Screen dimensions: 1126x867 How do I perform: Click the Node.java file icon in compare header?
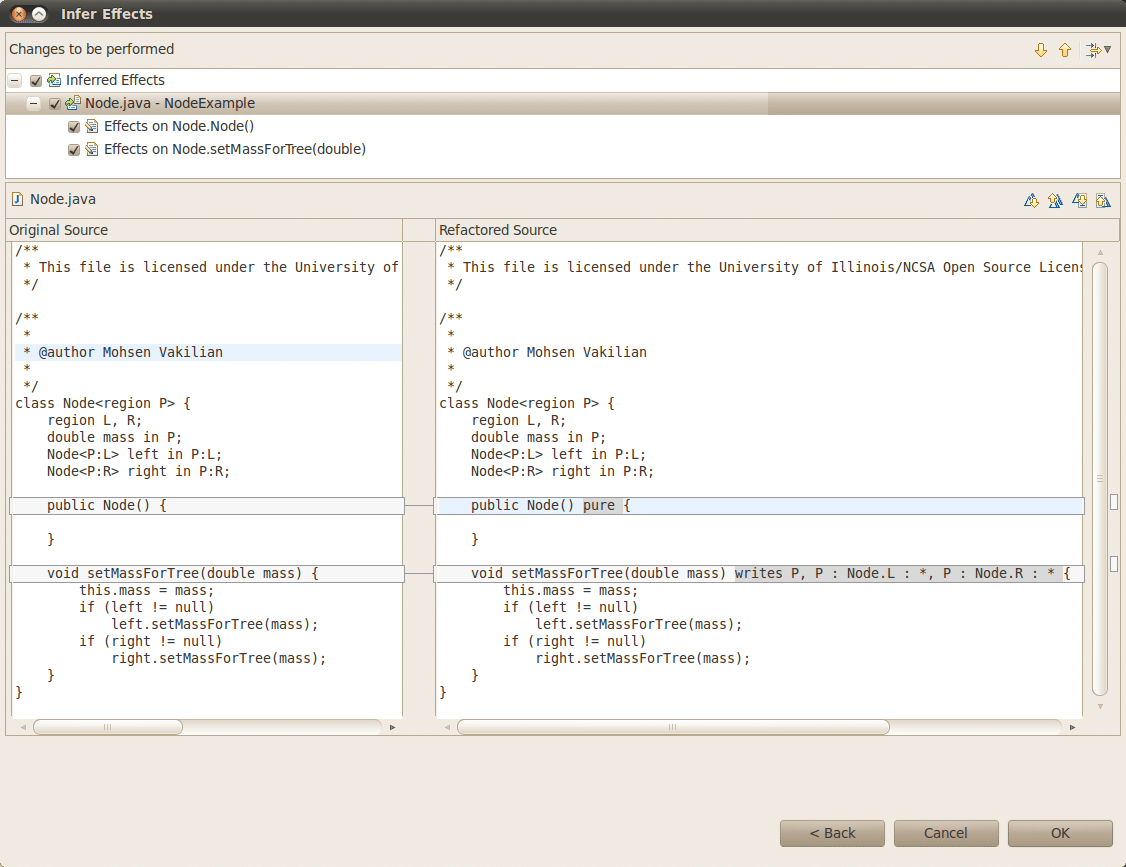[17, 200]
